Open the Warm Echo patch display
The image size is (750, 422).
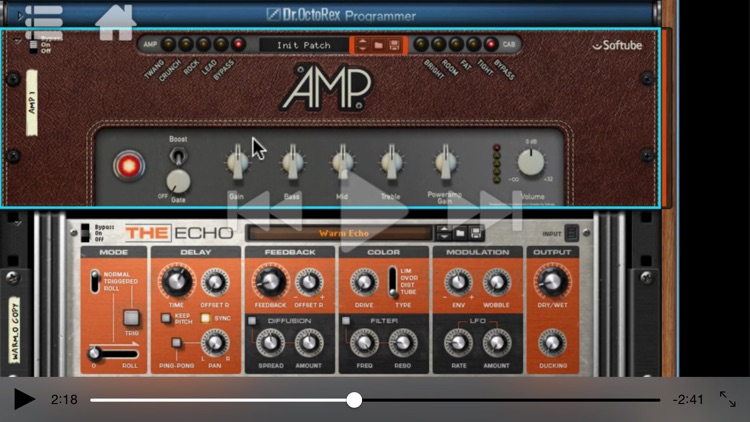(x=343, y=233)
